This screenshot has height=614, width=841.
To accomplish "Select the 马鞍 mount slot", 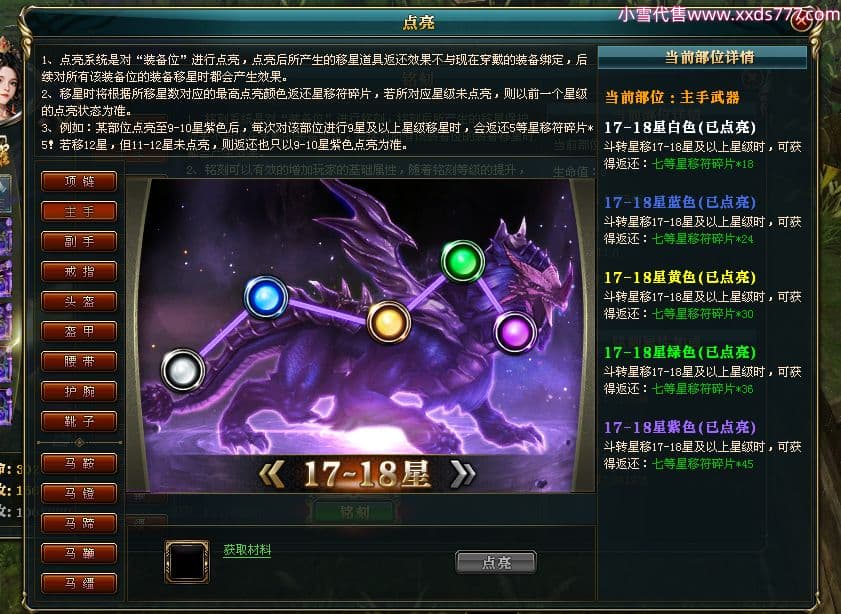I will pos(79,463).
